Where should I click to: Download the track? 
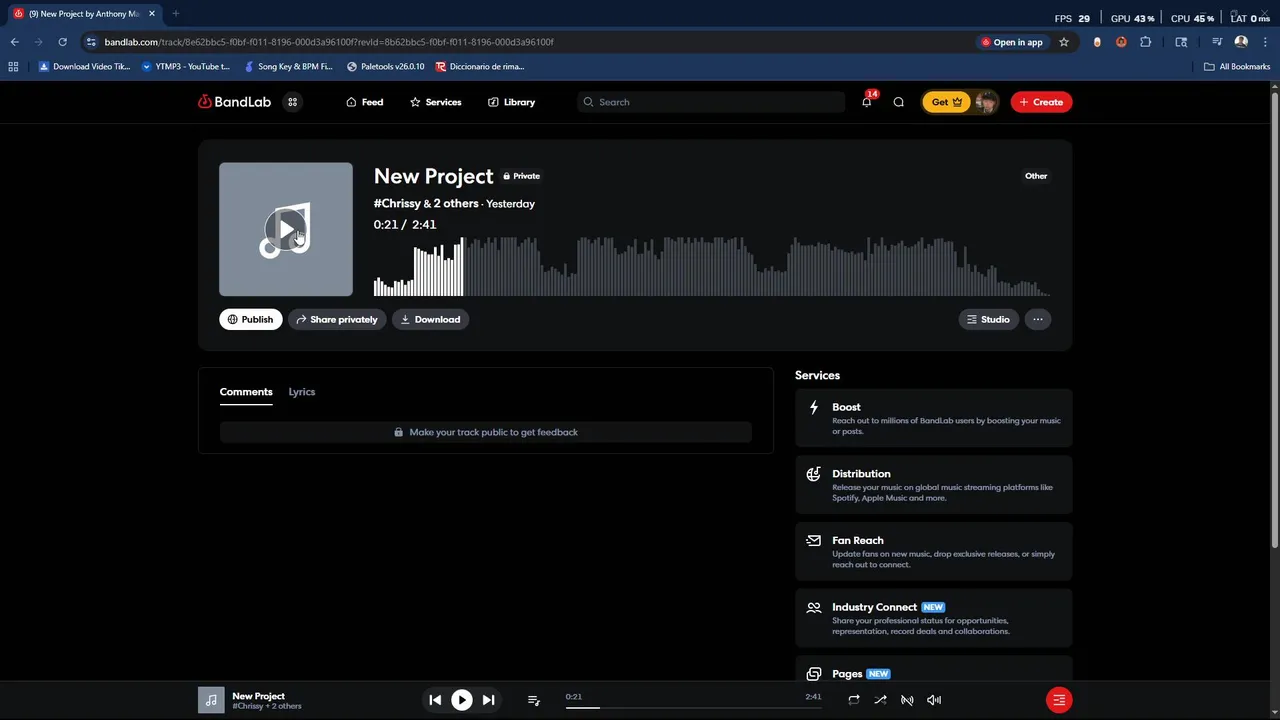[x=430, y=319]
